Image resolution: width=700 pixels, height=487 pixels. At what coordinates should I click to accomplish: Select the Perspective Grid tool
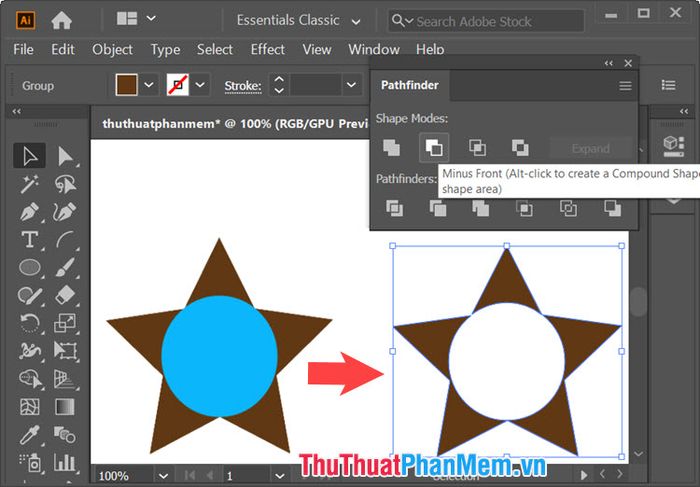pos(65,379)
